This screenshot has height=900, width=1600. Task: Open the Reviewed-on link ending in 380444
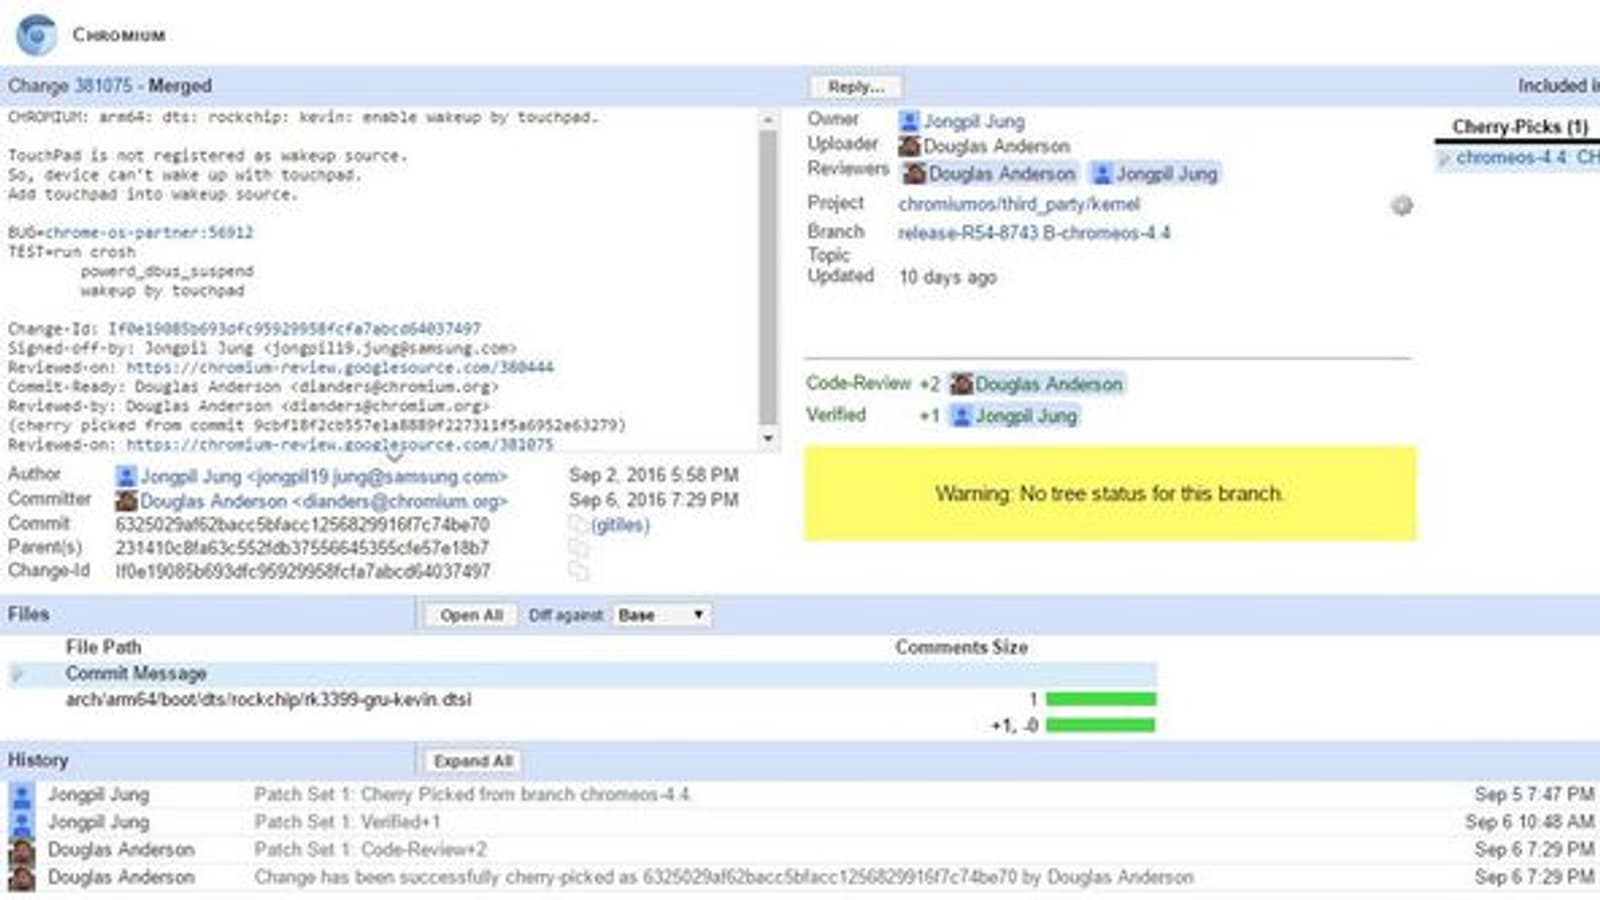(x=340, y=368)
